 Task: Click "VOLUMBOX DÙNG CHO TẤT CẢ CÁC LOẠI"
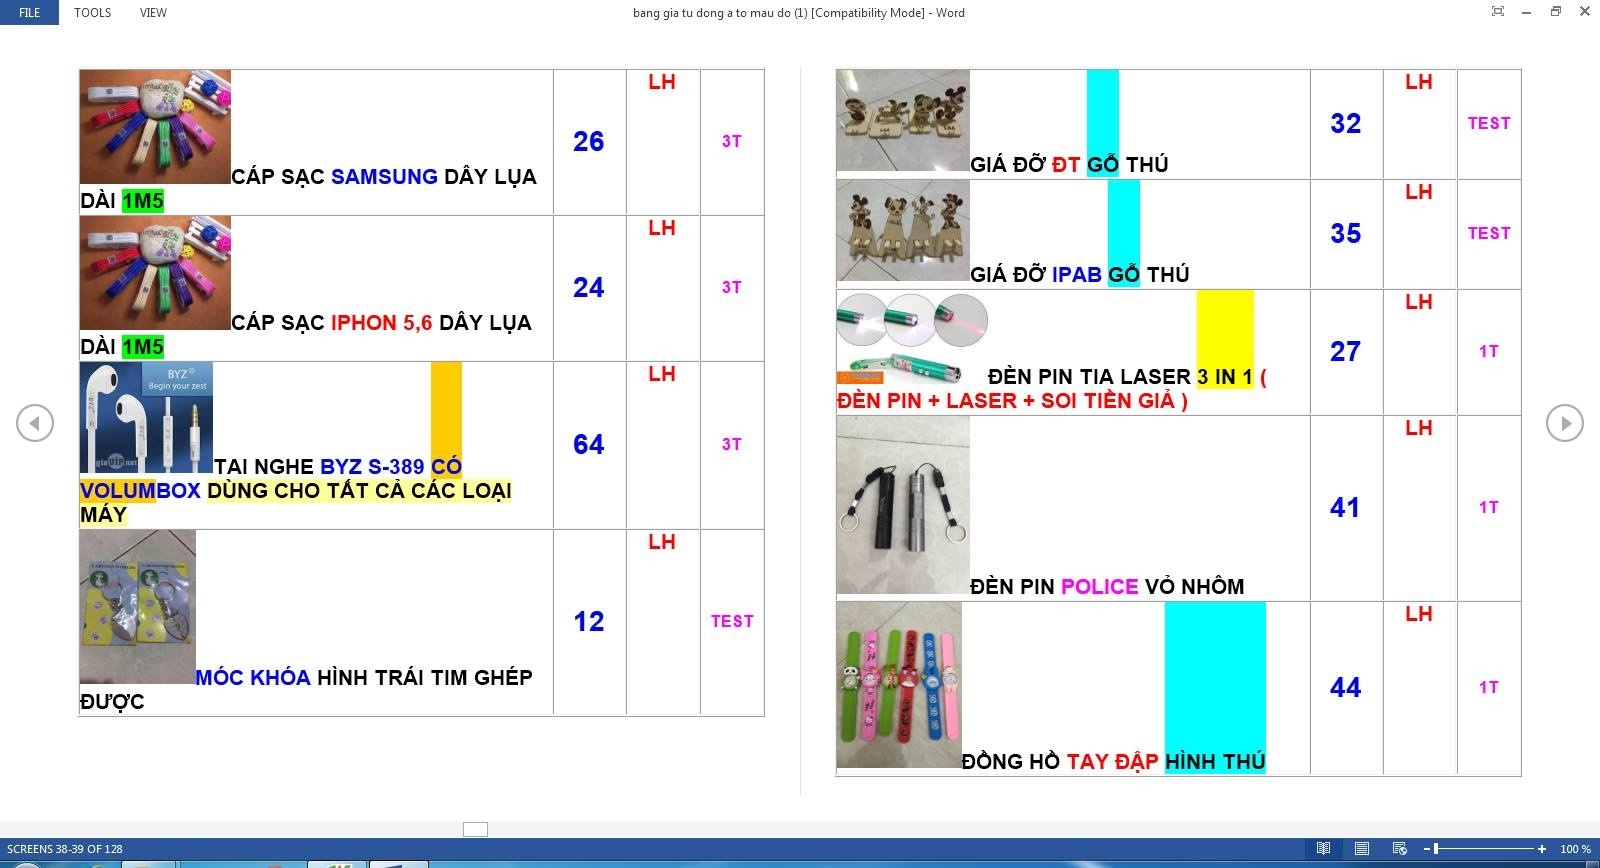(x=296, y=491)
